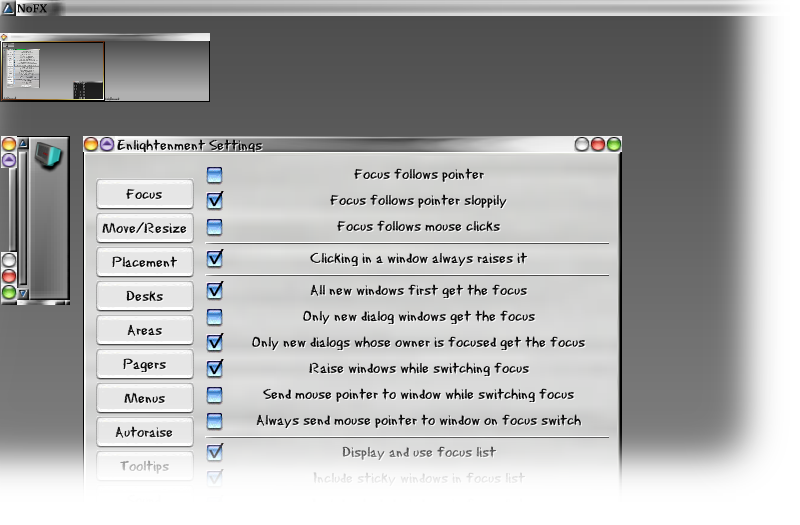Shade Enlightenment Settings with the purple arrow button
This screenshot has height=525, width=800.
[x=107, y=144]
